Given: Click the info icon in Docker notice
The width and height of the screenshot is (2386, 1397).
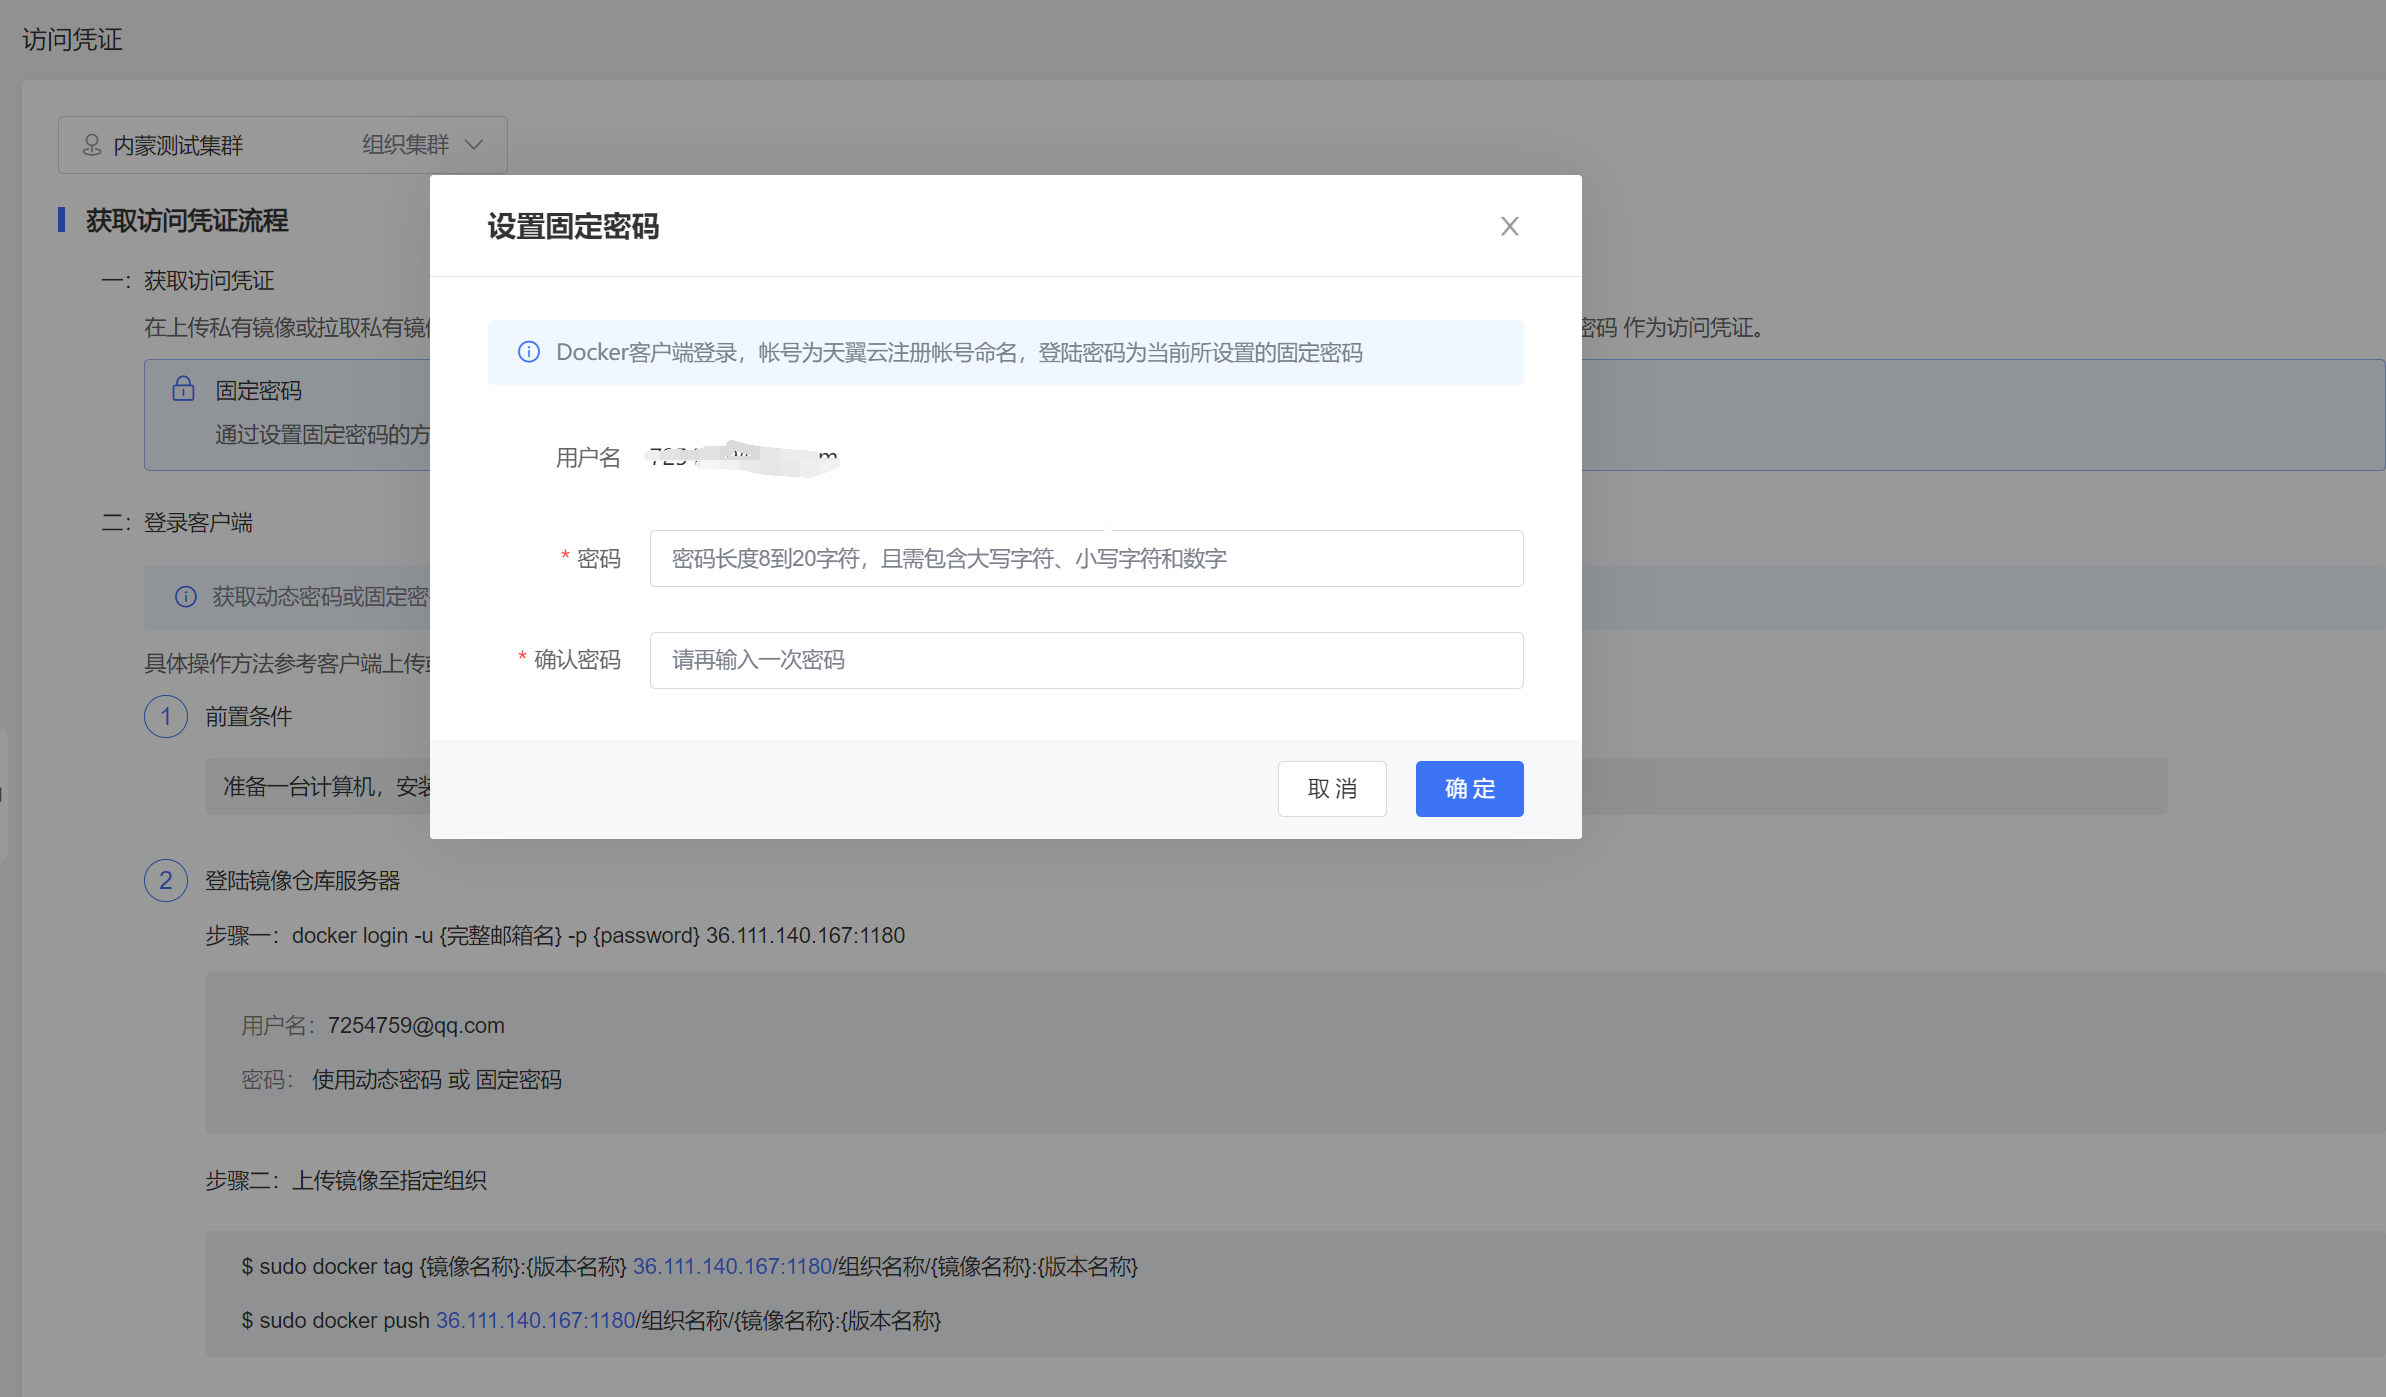Looking at the screenshot, I should pos(528,352).
